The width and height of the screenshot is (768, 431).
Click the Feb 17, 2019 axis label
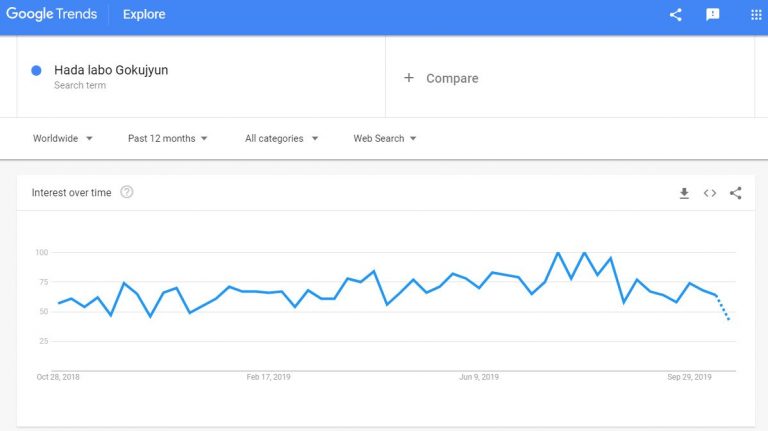tap(267, 377)
